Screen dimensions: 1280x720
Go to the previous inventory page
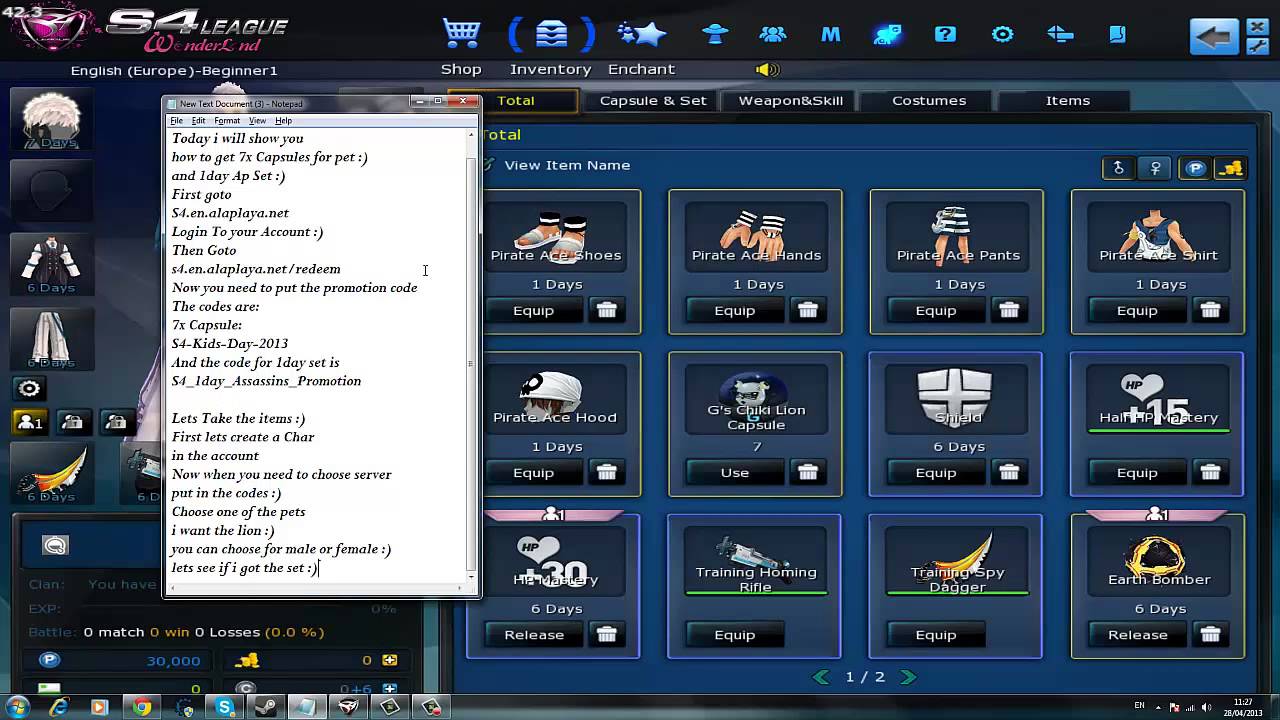tap(822, 677)
